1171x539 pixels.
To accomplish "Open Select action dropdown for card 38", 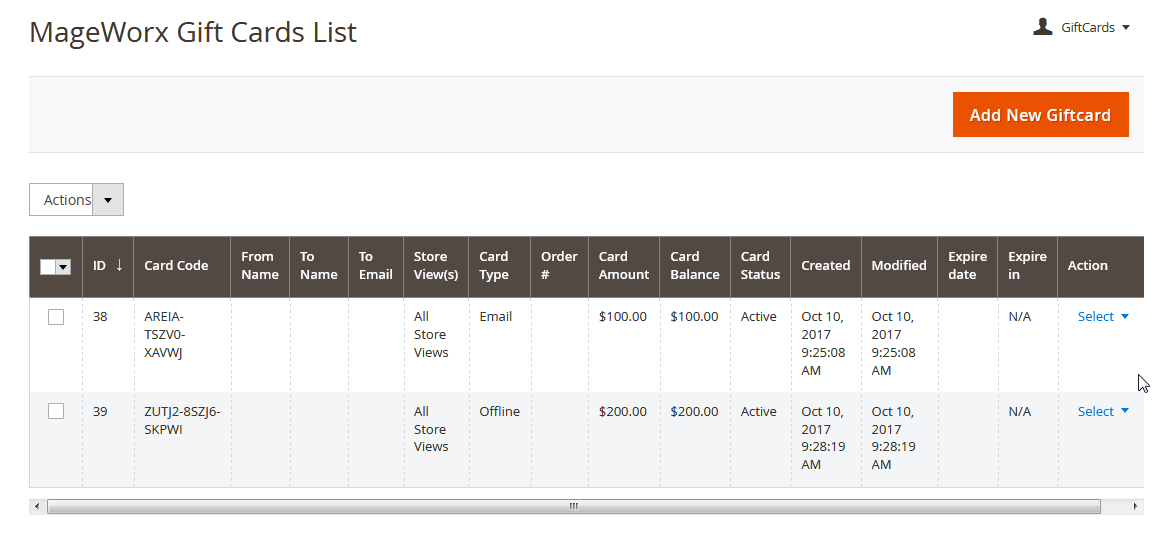I will click(x=1103, y=317).
